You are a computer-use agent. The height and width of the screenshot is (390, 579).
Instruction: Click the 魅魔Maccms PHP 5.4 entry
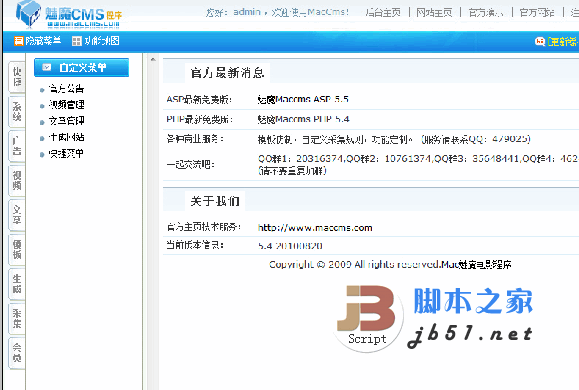coord(303,119)
